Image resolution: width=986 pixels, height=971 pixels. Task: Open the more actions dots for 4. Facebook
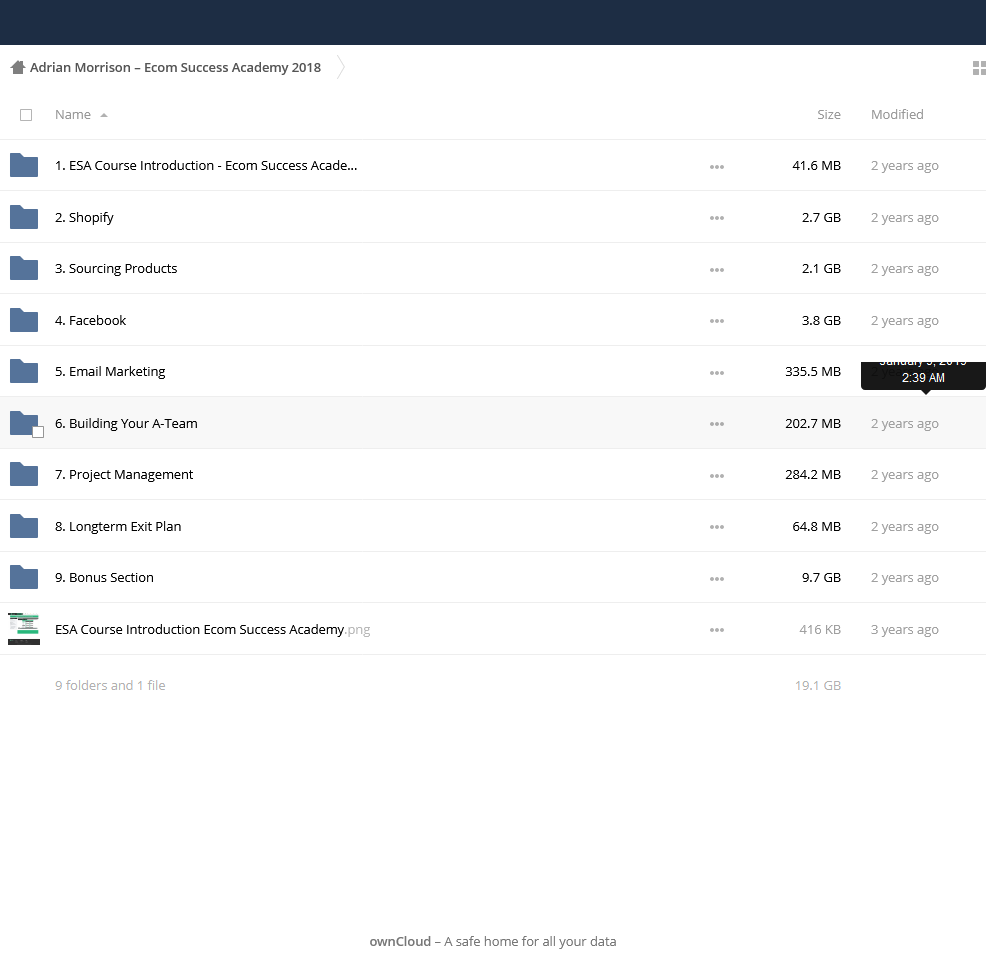pos(717,321)
